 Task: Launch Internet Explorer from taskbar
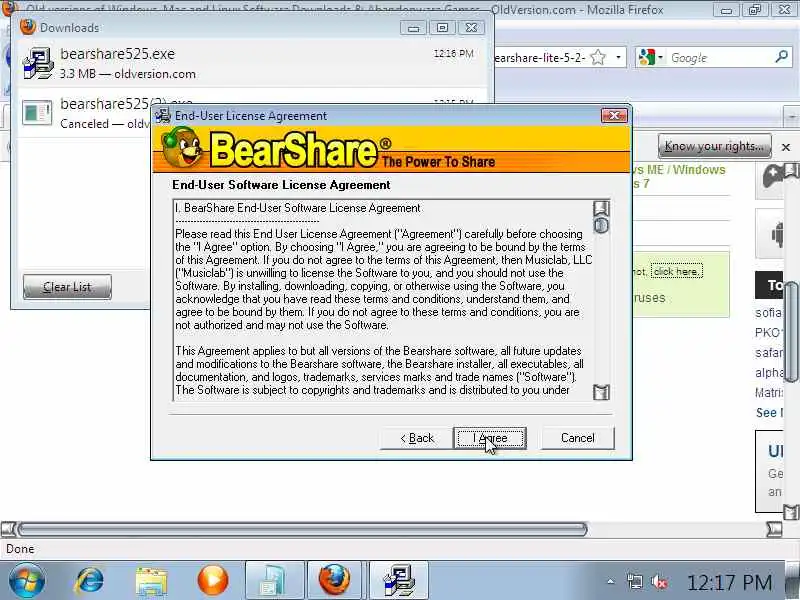[x=90, y=580]
